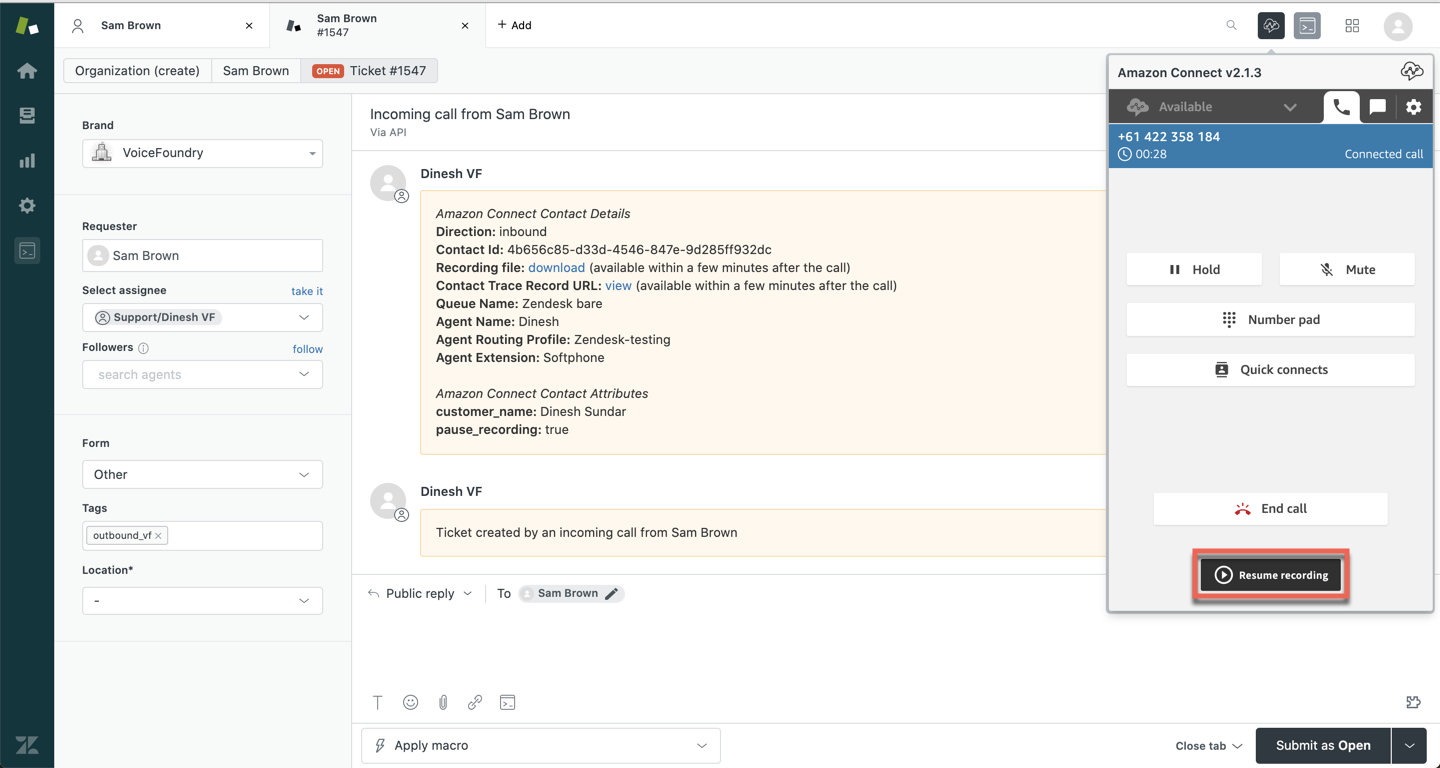
Task: Open the Reporting bar chart icon
Action: tap(27, 161)
